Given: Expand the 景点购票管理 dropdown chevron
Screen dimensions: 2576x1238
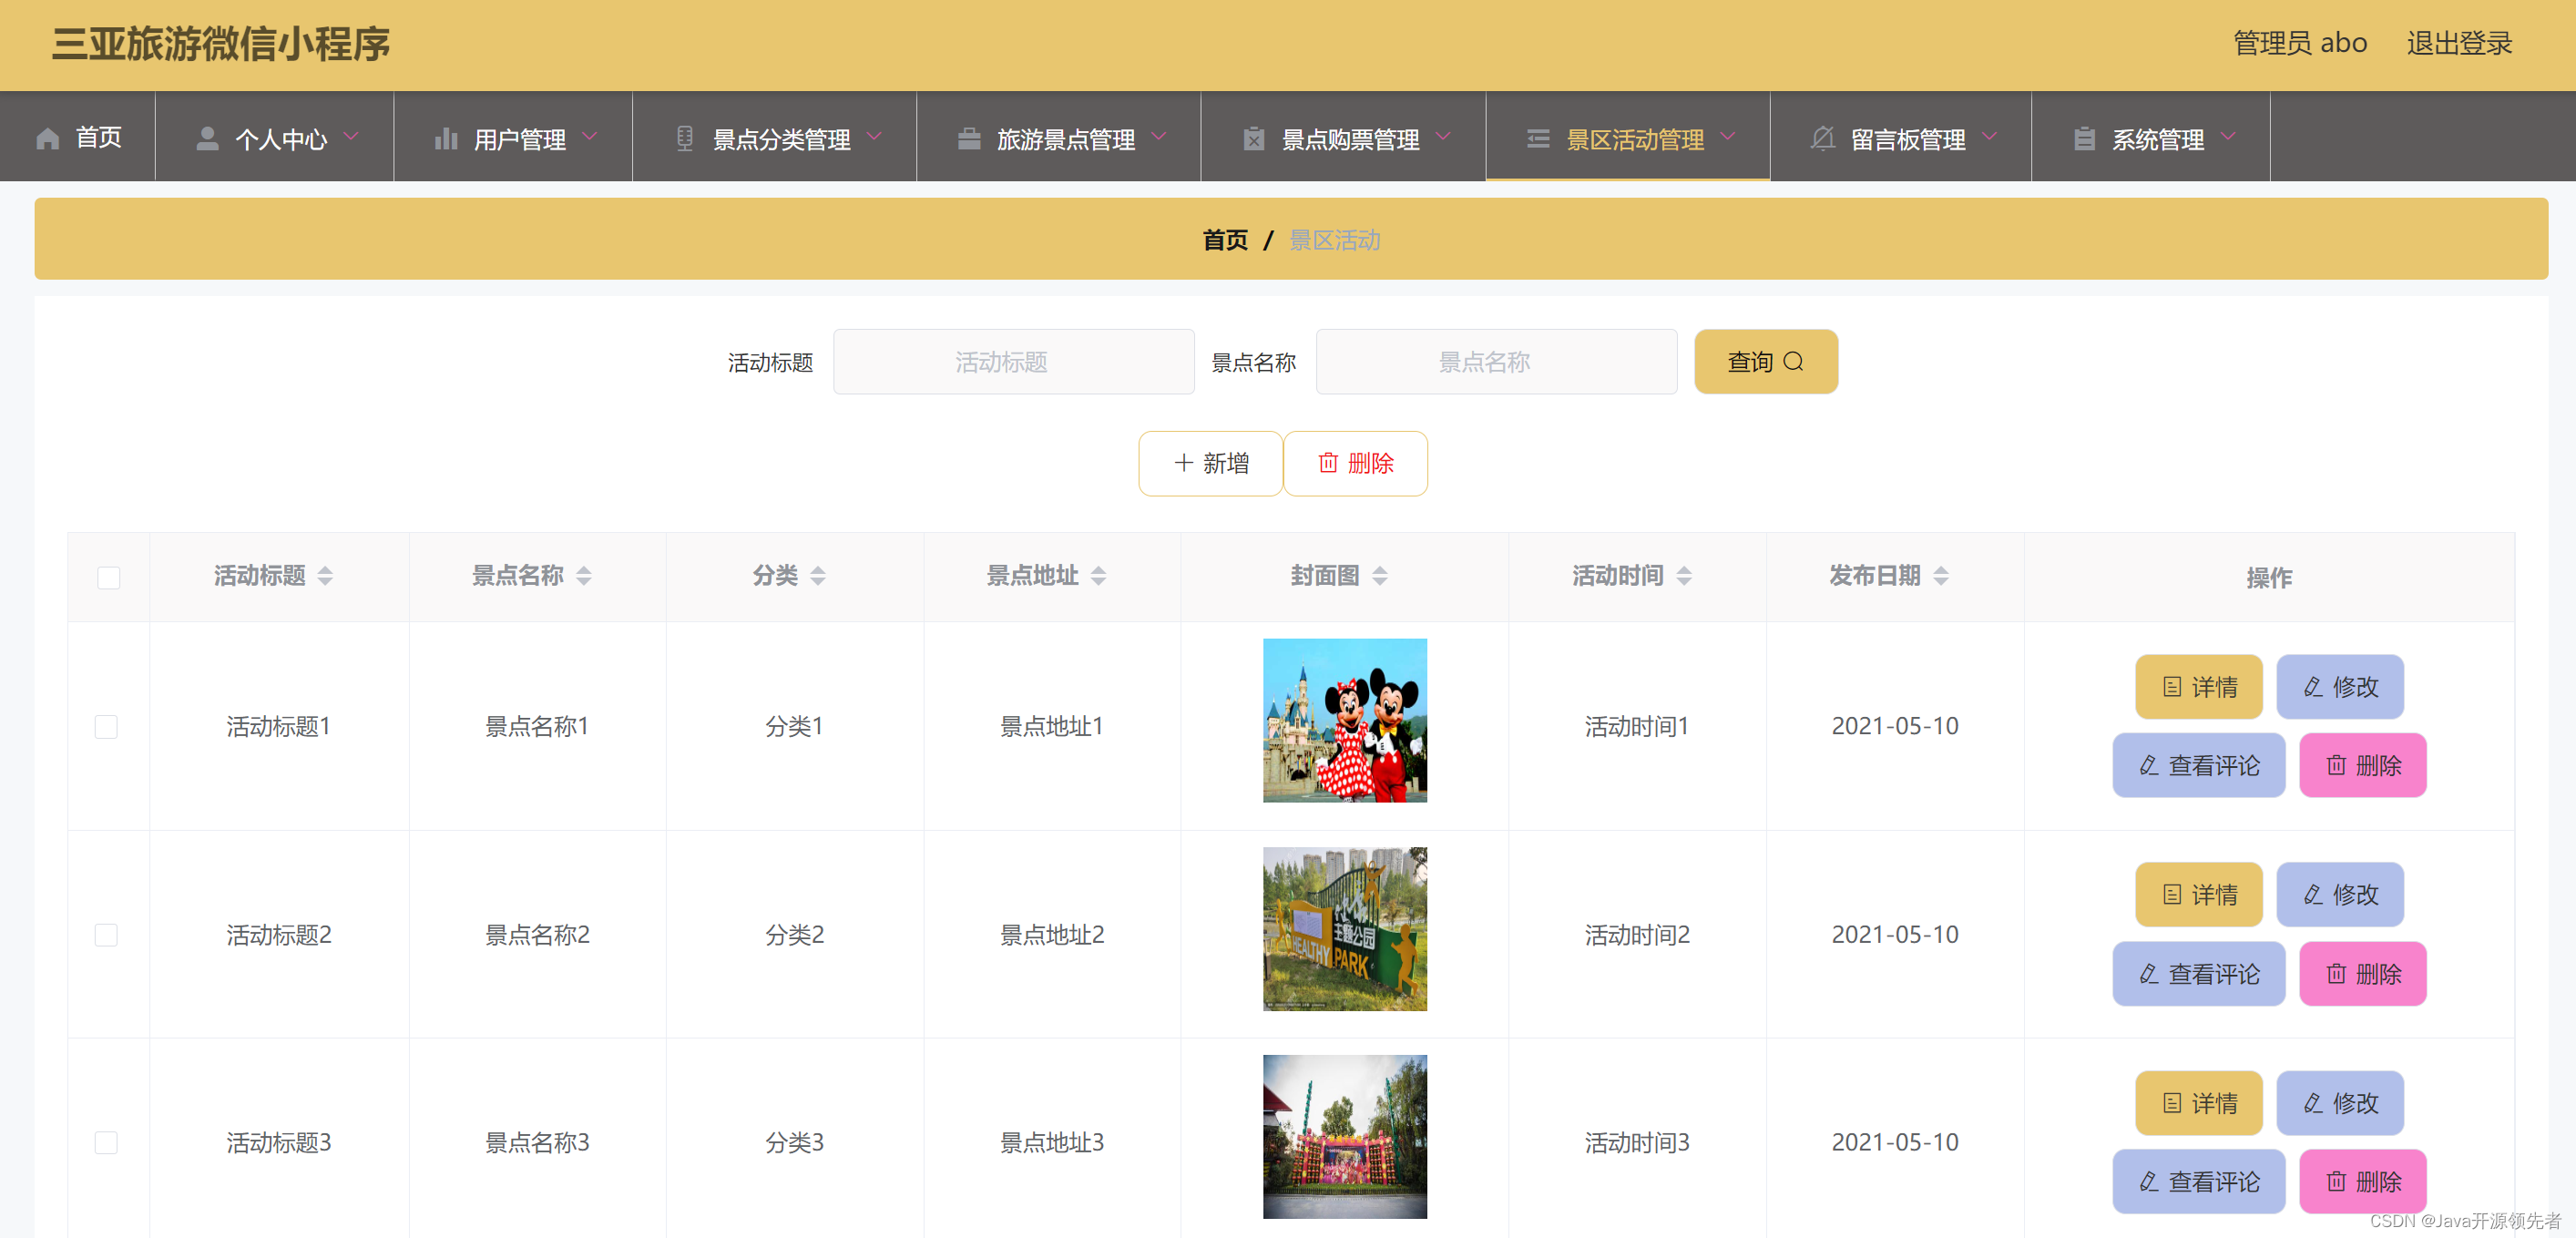Looking at the screenshot, I should 1442,136.
